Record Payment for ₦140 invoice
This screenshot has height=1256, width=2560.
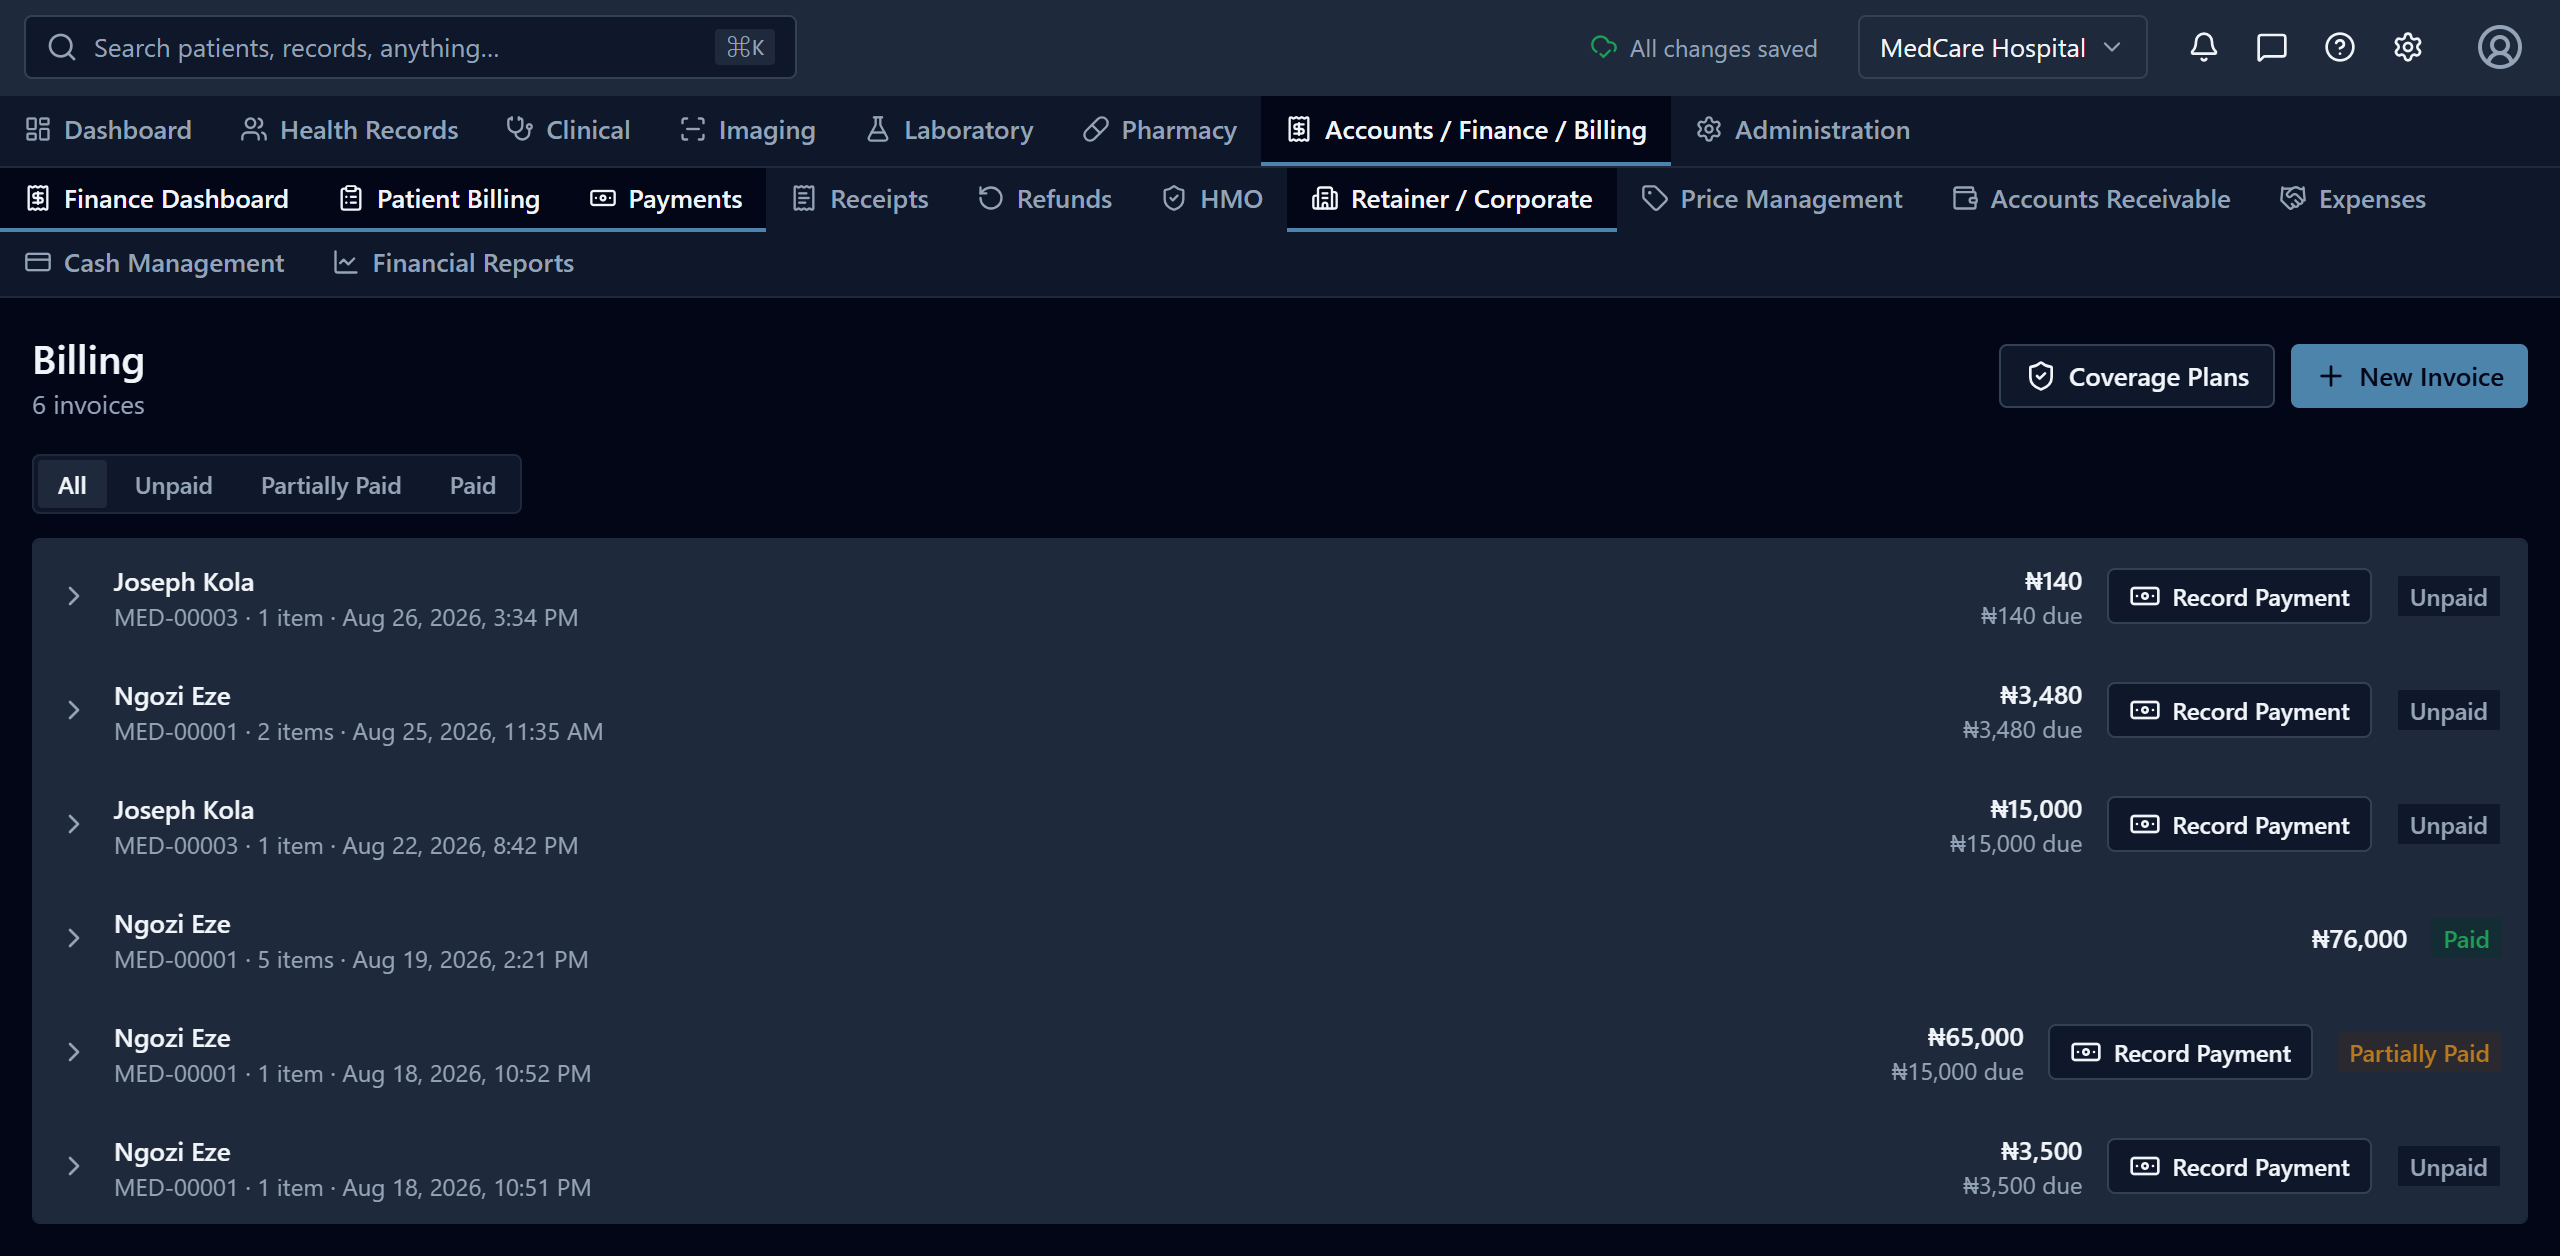tap(2239, 597)
